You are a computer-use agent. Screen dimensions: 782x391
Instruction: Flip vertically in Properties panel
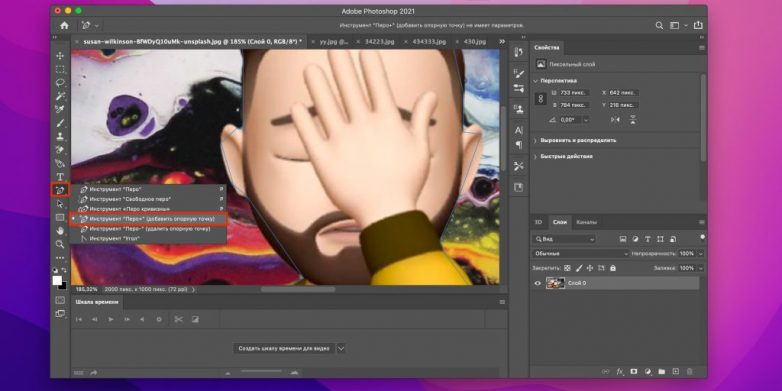(633, 120)
